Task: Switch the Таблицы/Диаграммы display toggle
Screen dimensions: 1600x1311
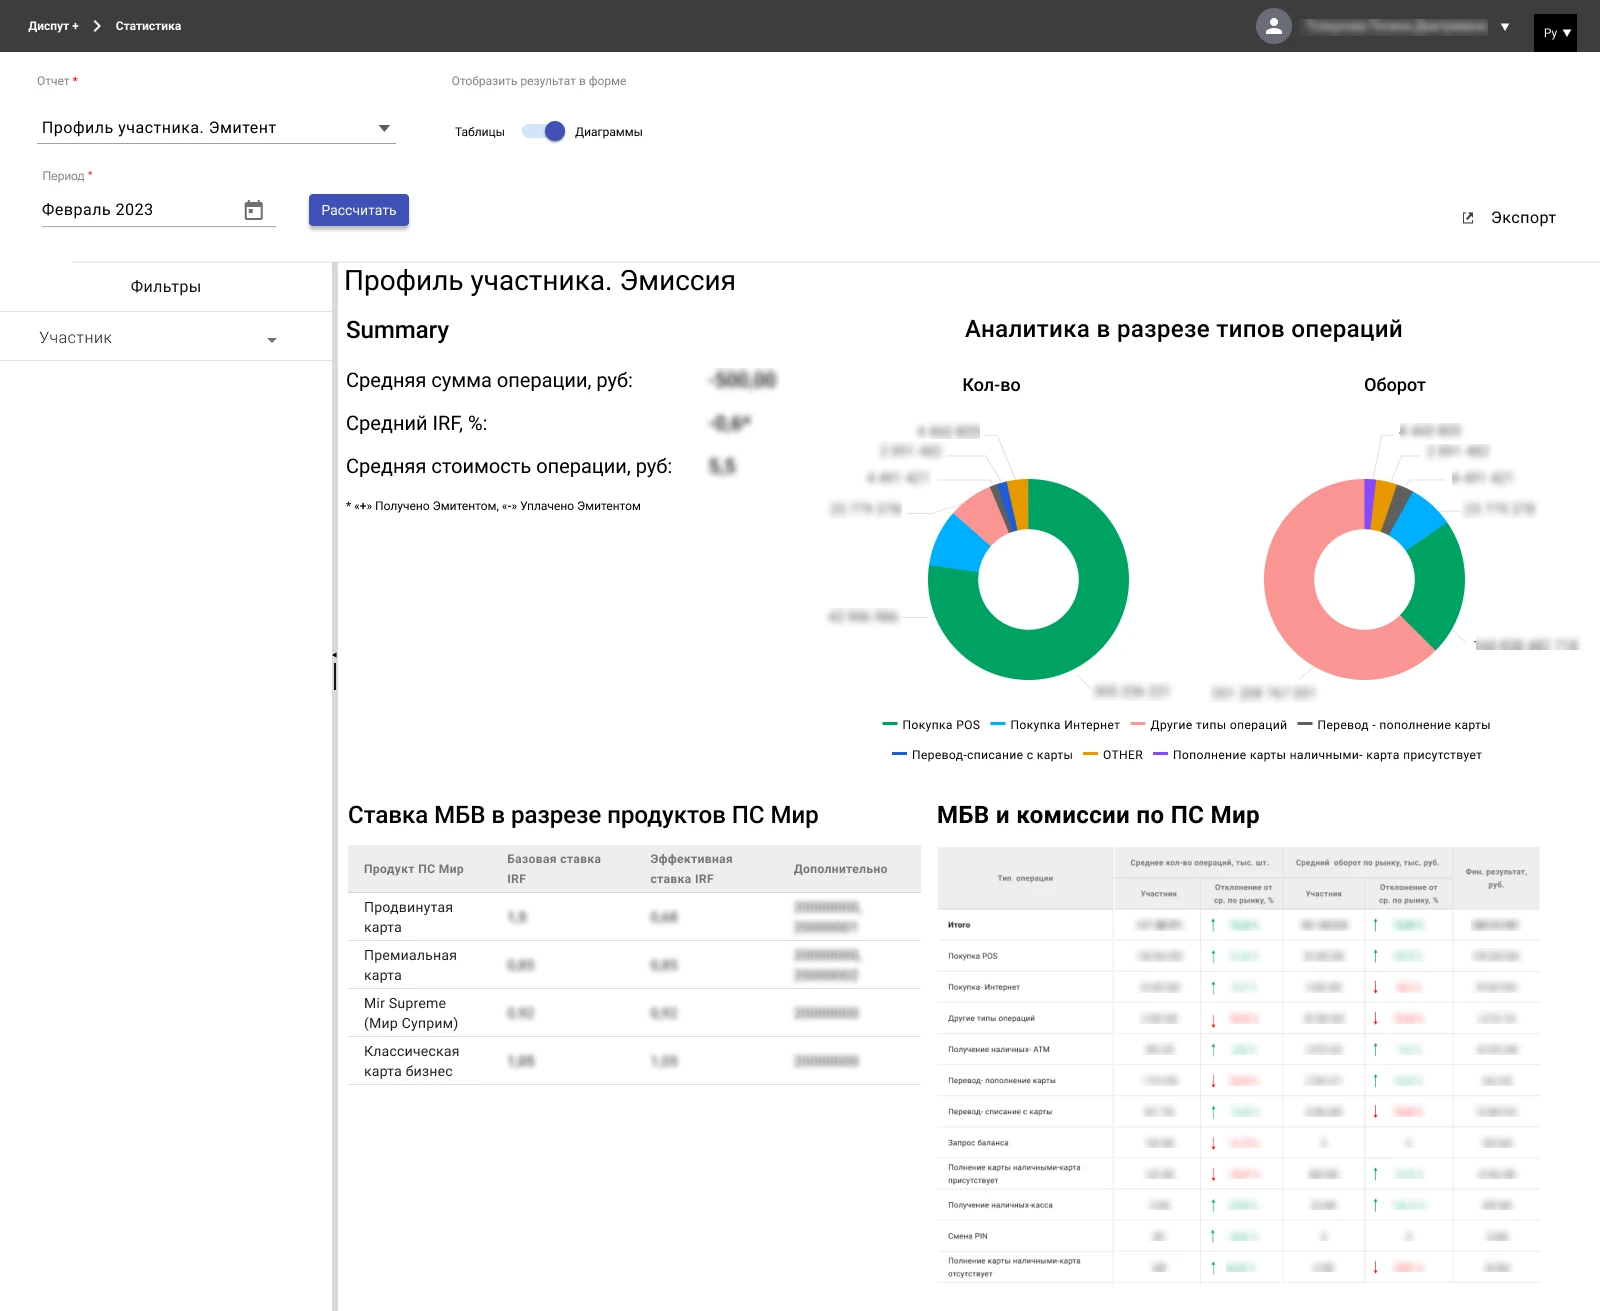Action: (x=544, y=131)
